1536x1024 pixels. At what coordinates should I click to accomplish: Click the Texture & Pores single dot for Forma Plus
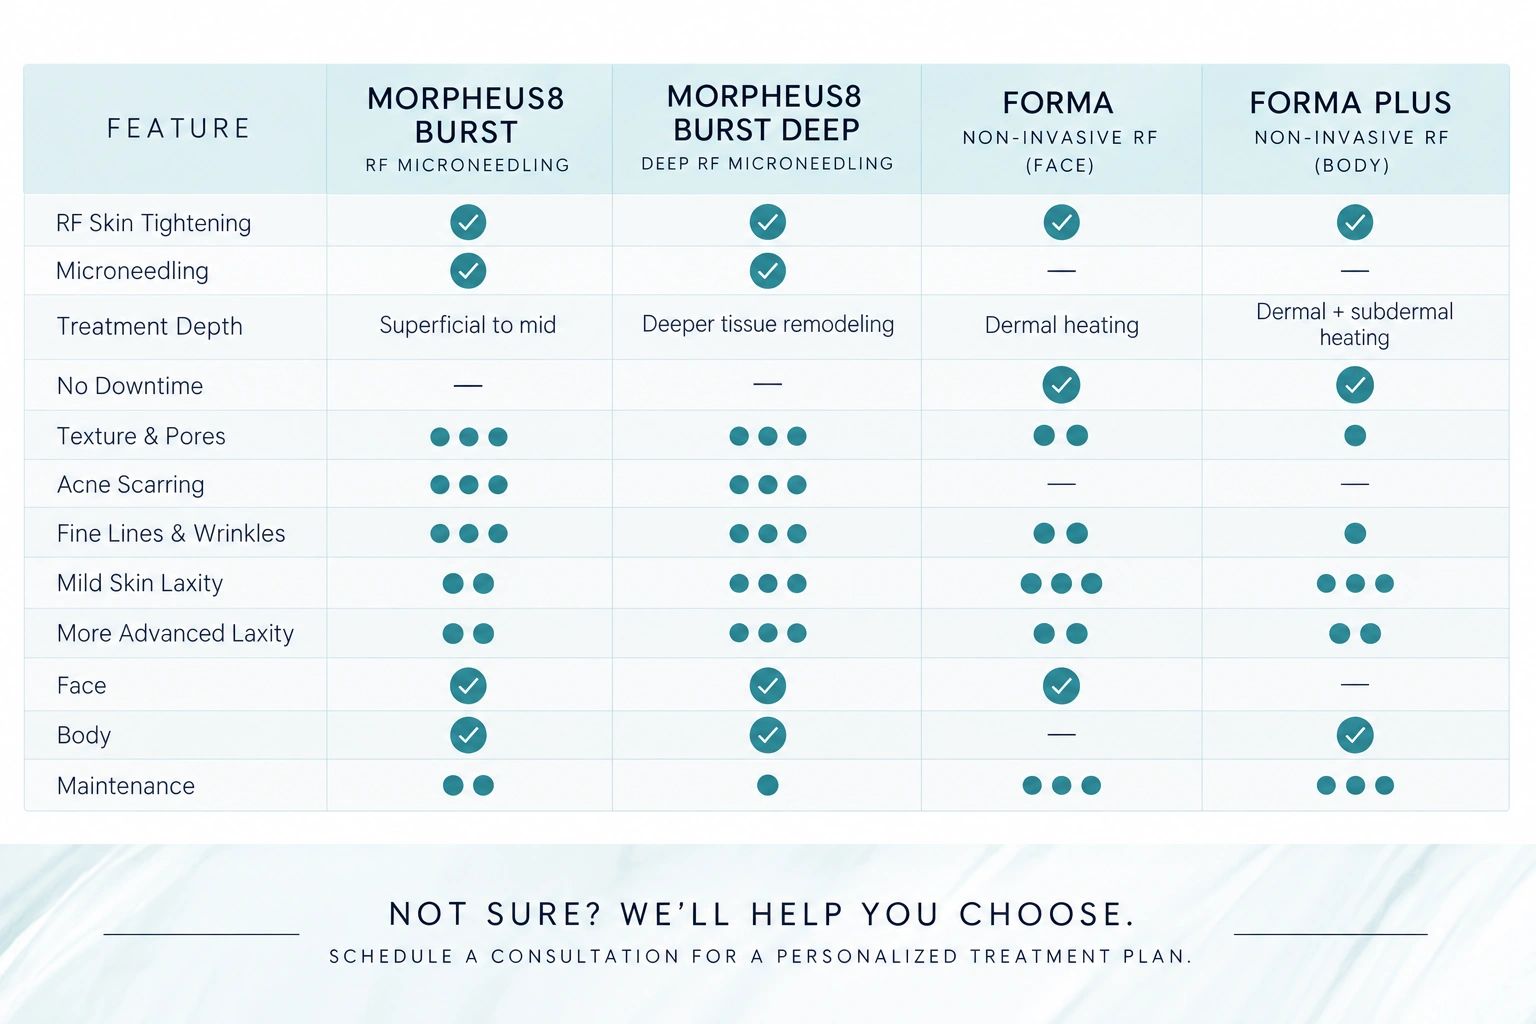pos(1355,436)
